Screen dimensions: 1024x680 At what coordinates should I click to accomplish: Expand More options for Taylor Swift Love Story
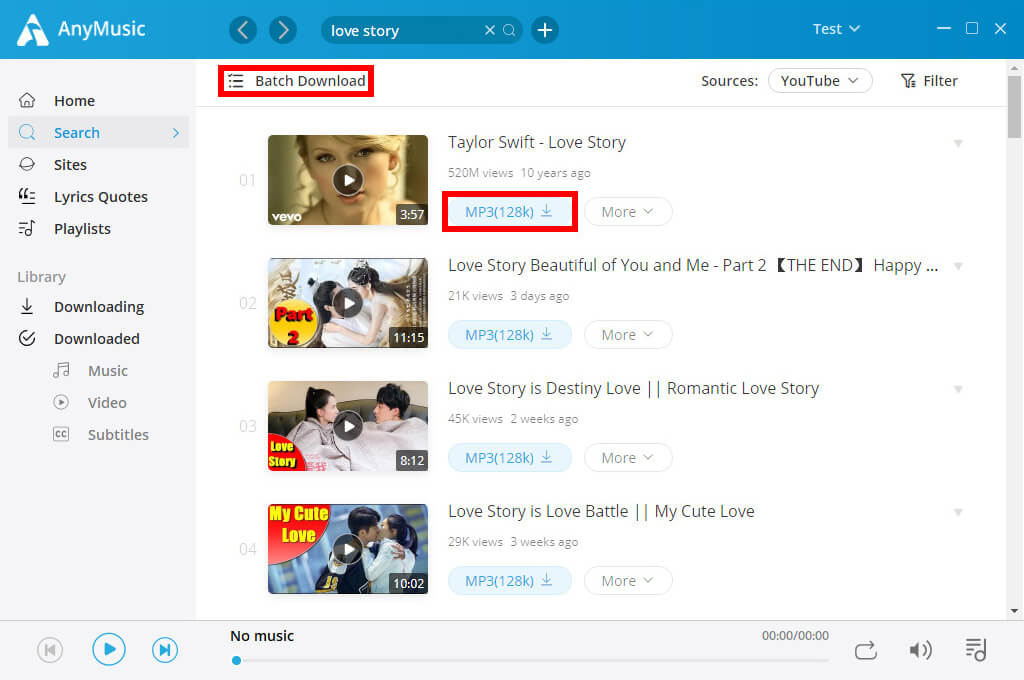tap(628, 212)
